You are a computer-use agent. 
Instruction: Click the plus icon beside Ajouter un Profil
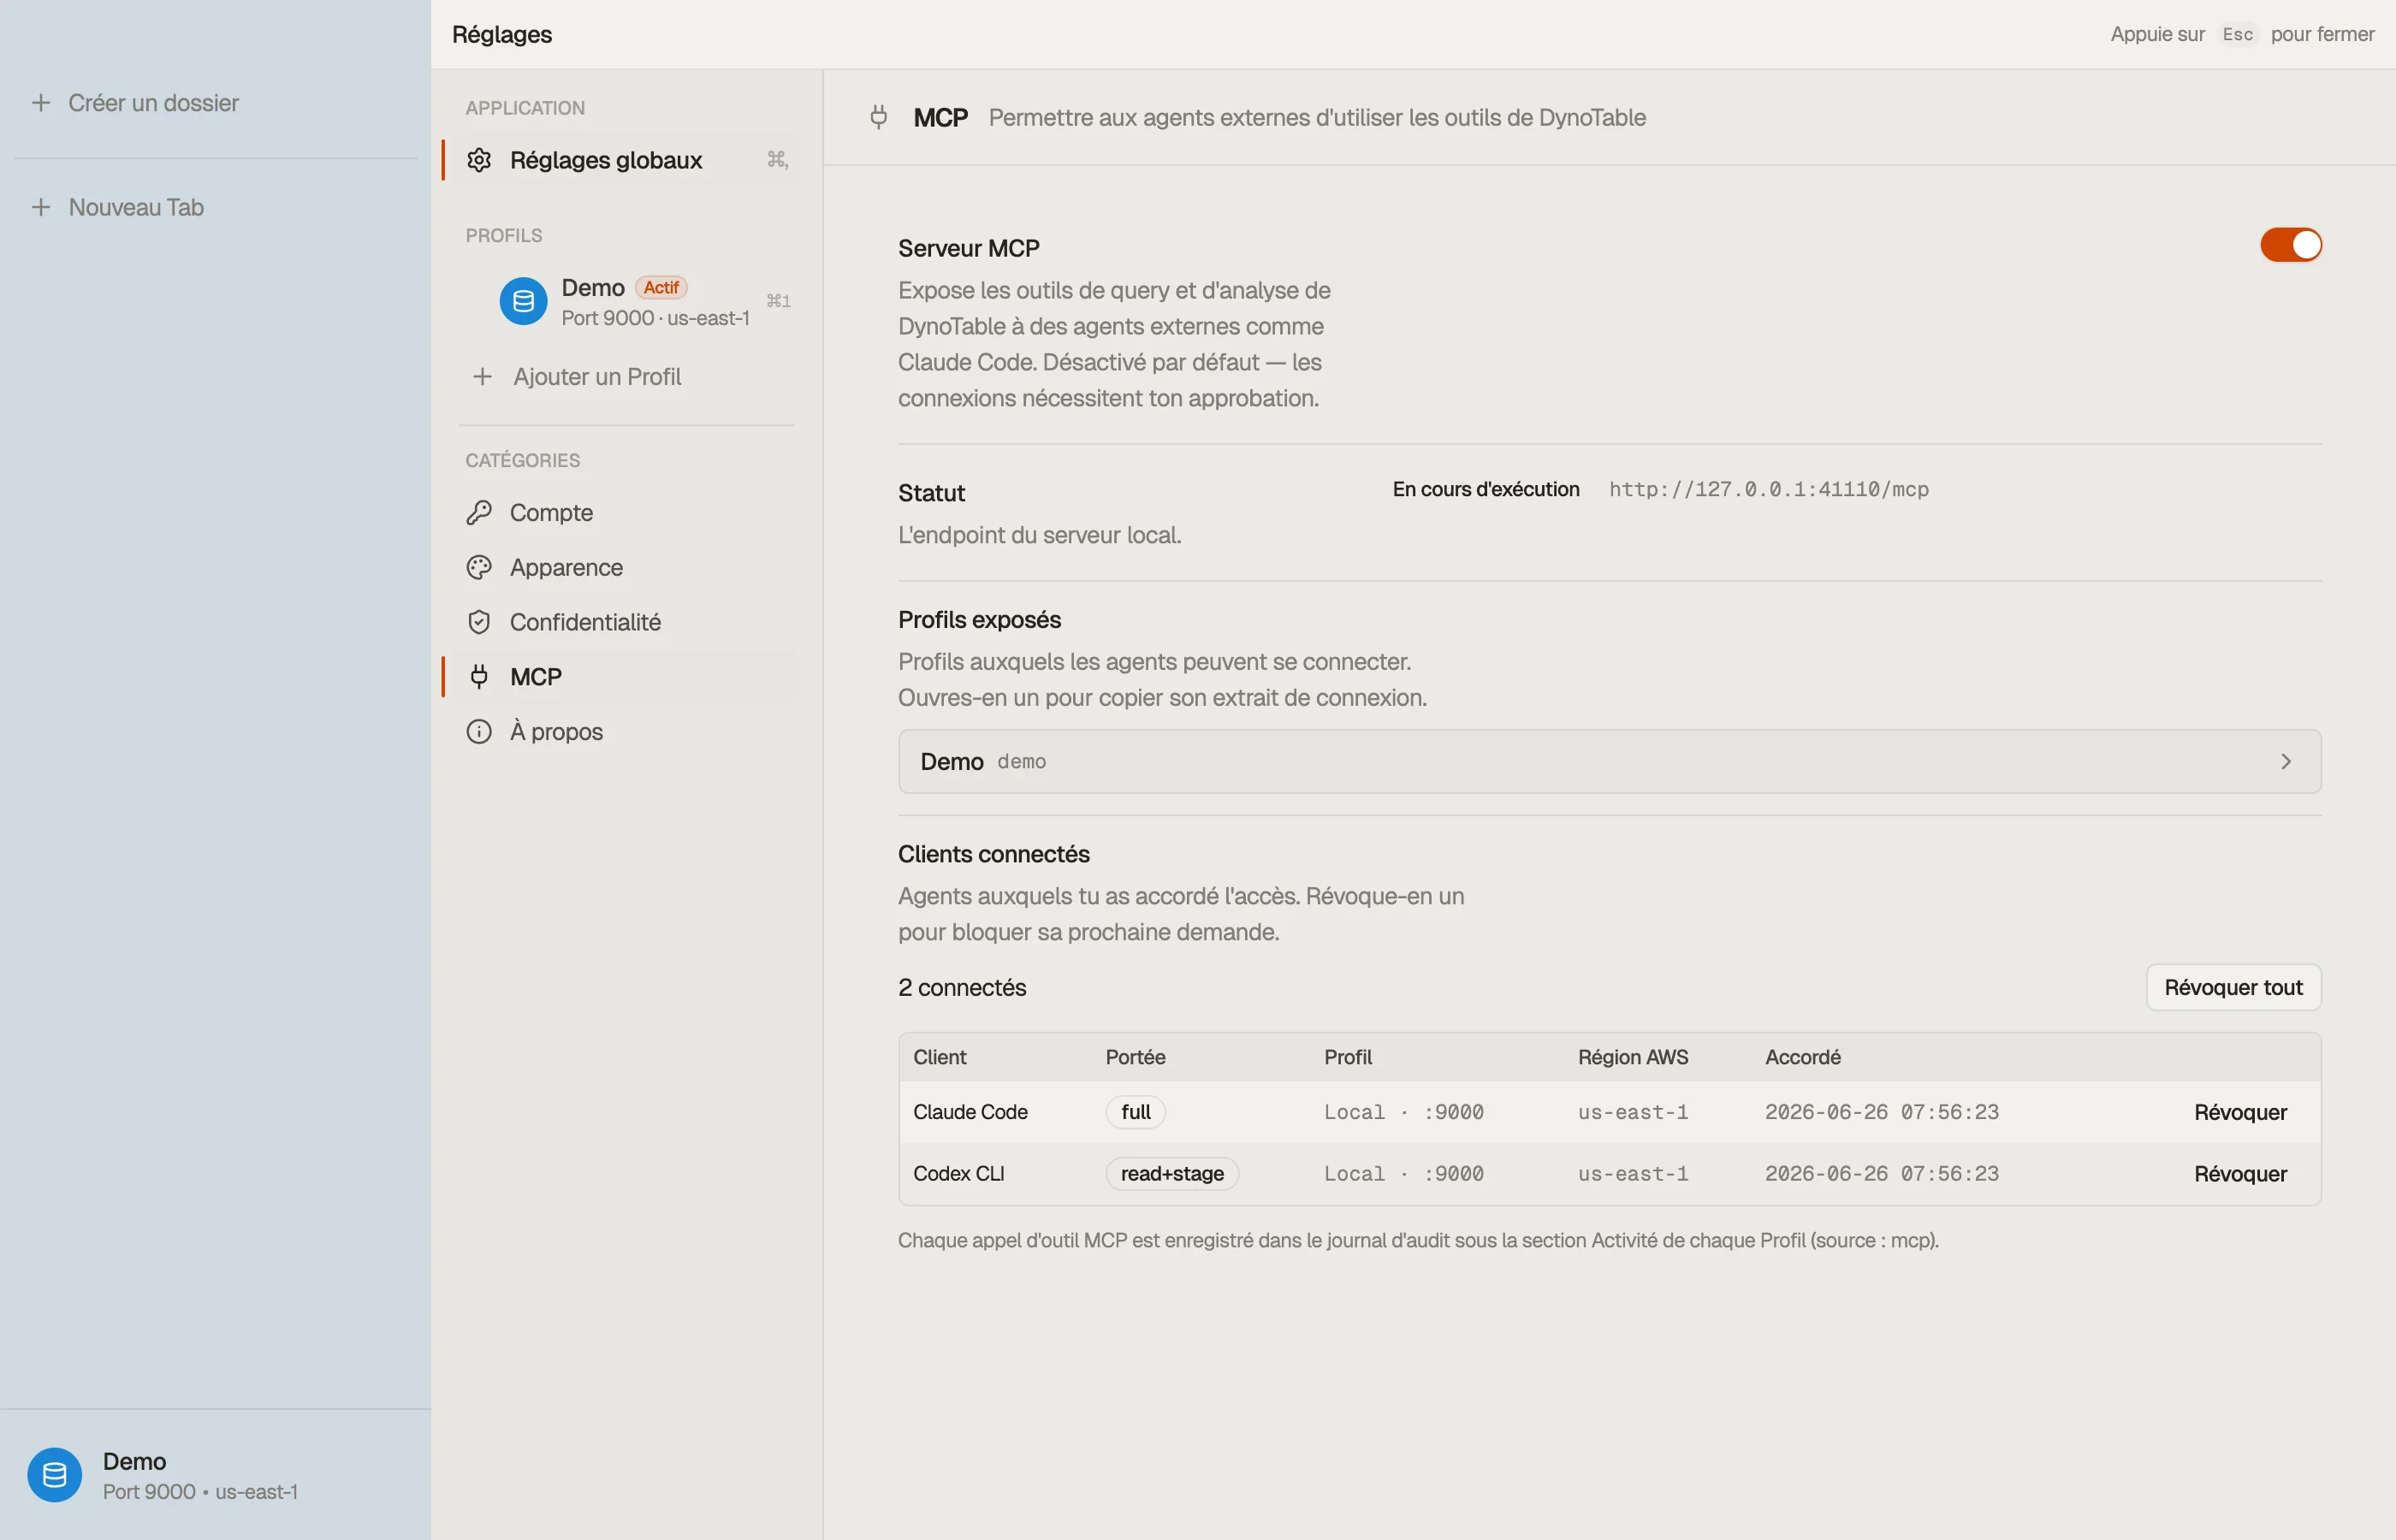[x=482, y=377]
